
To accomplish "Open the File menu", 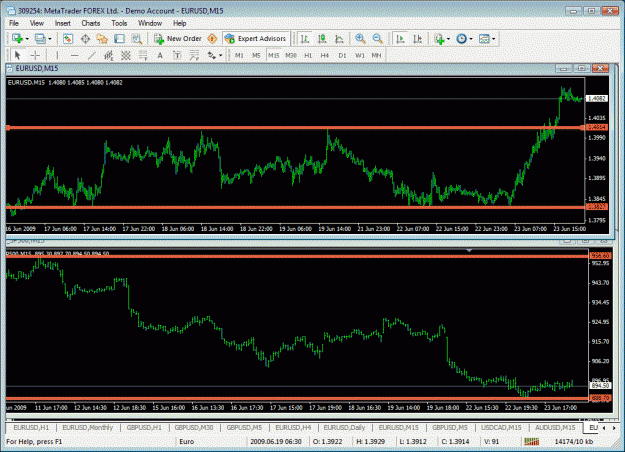I will click(14, 23).
